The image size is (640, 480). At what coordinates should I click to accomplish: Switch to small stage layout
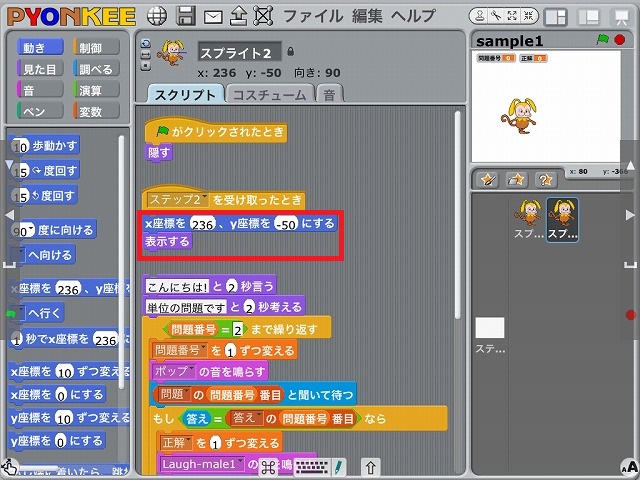[x=556, y=16]
